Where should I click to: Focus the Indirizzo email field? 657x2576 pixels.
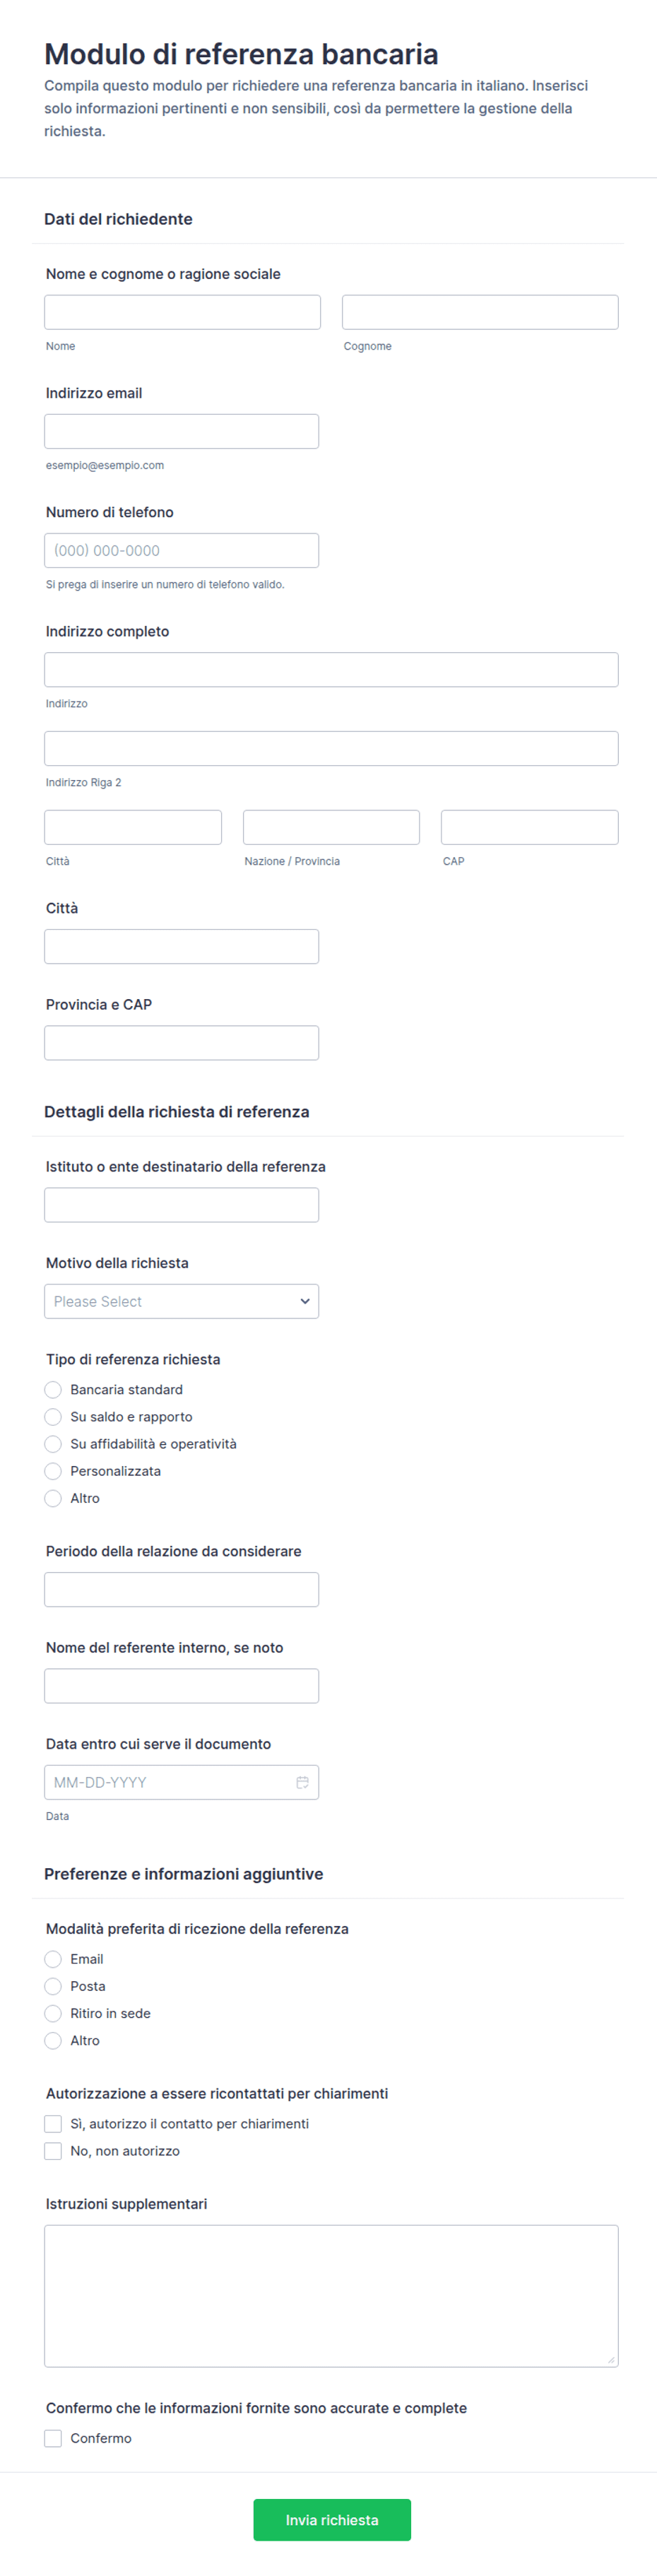tap(181, 431)
